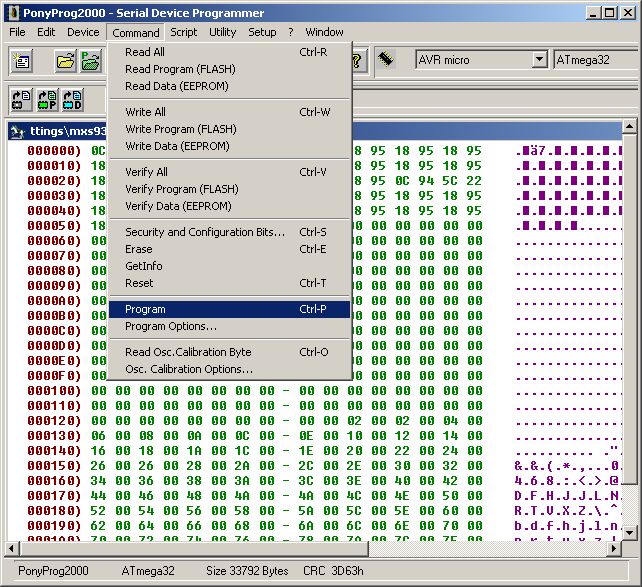Click the Open Program File folder icon
Screen dimensions: 642x587
coord(90,61)
